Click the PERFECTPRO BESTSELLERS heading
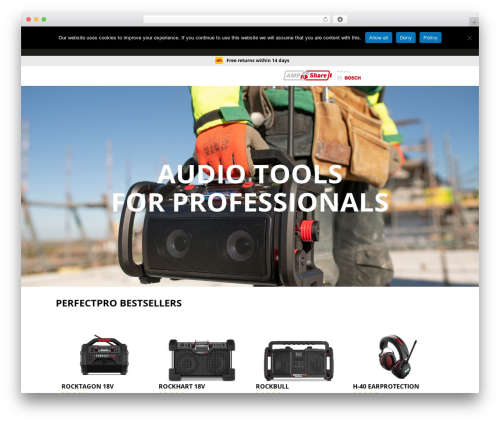 click(x=119, y=303)
